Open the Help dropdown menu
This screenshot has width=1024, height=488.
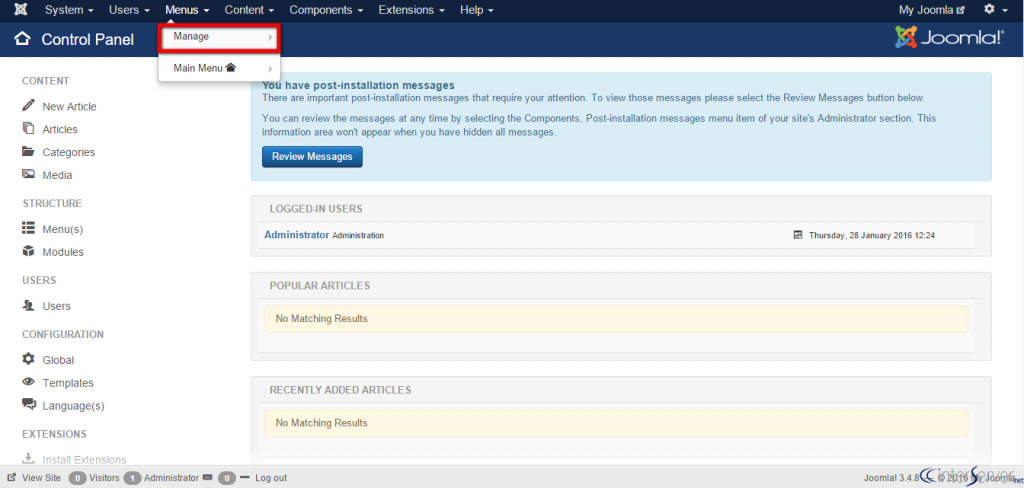point(476,10)
